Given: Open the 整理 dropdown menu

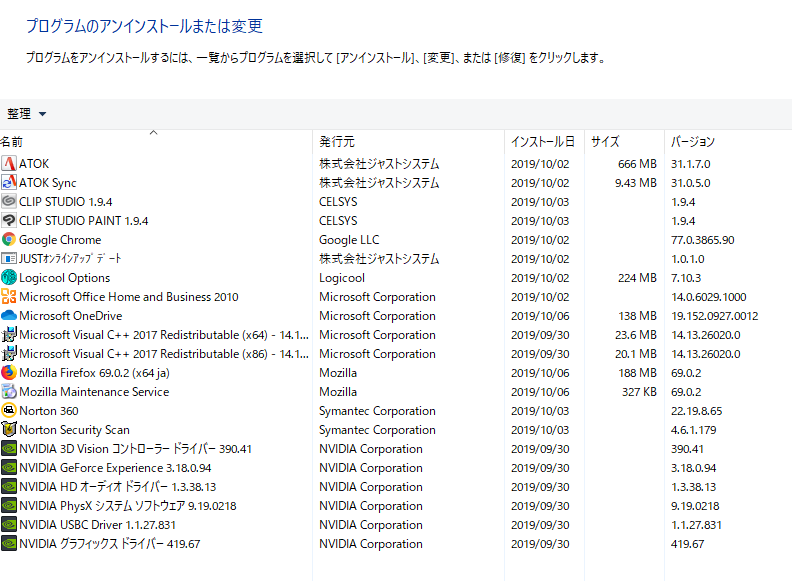Looking at the screenshot, I should pyautogui.click(x=27, y=114).
